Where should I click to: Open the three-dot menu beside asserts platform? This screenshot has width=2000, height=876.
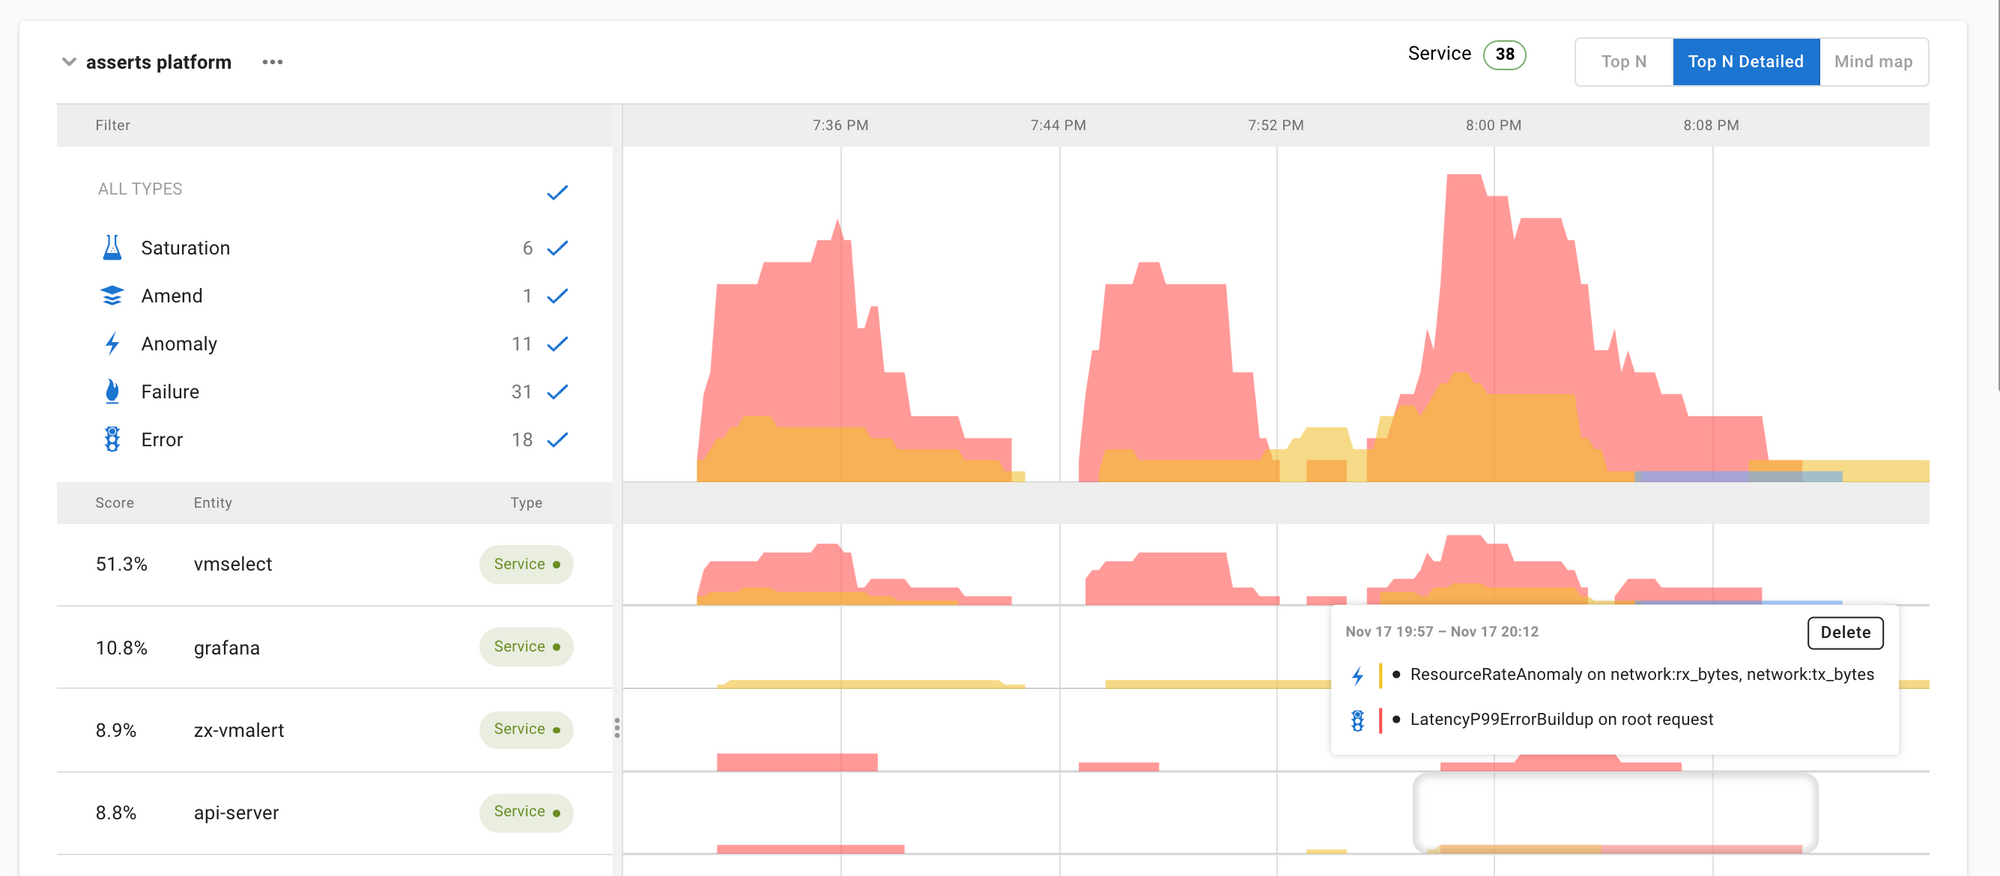coord(272,62)
